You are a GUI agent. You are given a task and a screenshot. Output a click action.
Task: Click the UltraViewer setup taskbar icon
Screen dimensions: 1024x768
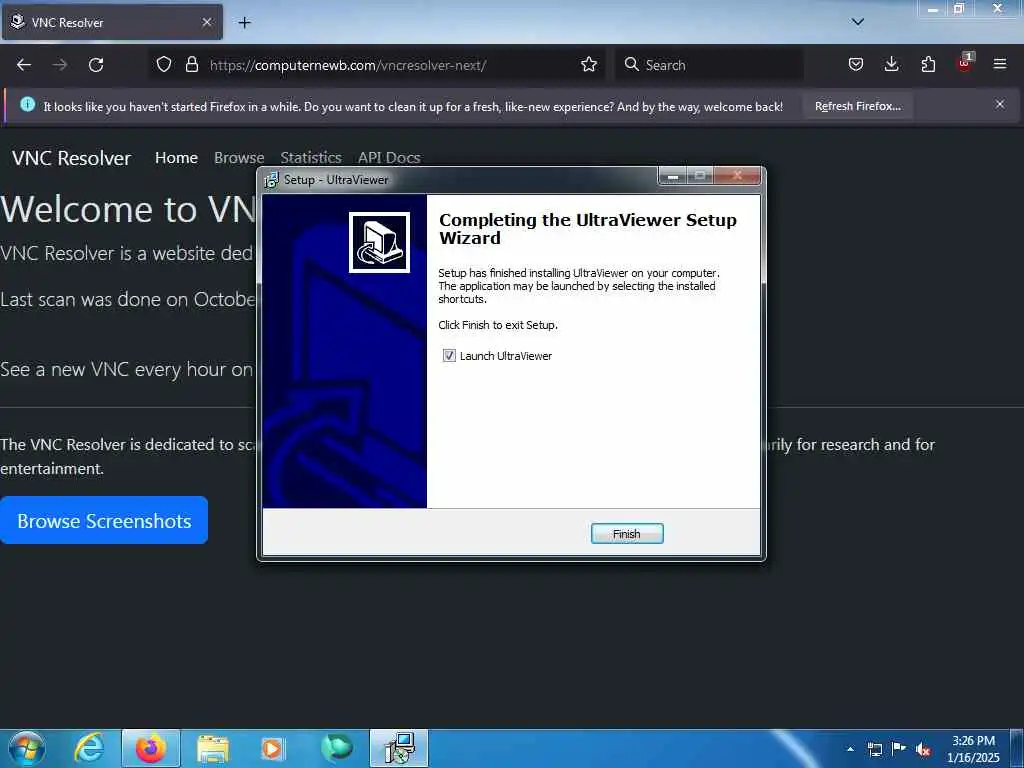[399, 748]
